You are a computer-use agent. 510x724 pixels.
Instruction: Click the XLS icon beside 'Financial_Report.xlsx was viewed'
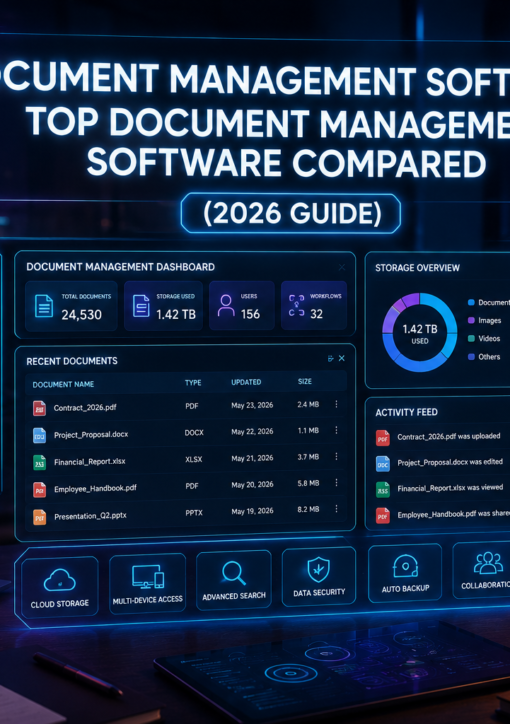point(383,489)
